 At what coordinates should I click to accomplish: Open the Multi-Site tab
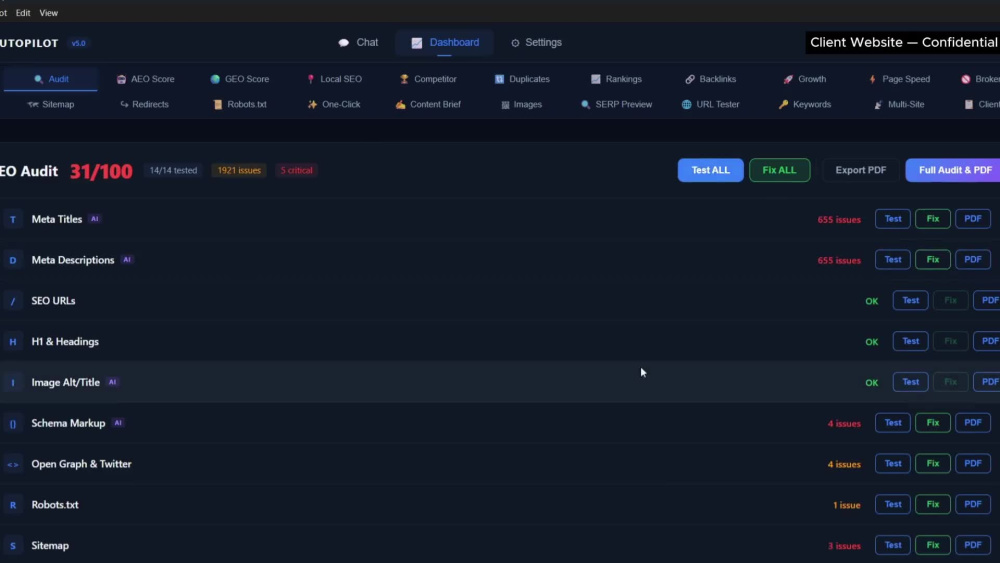click(x=899, y=105)
